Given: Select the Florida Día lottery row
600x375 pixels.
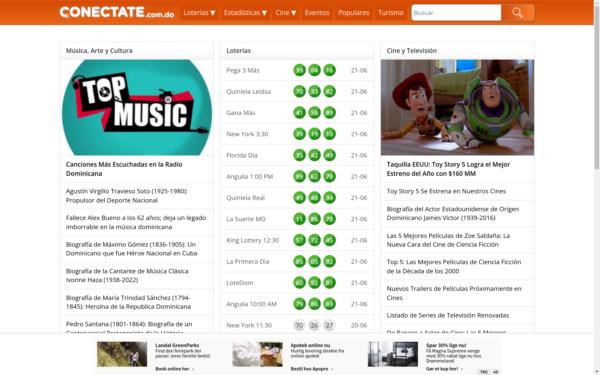Looking at the screenshot, I should pos(297,155).
